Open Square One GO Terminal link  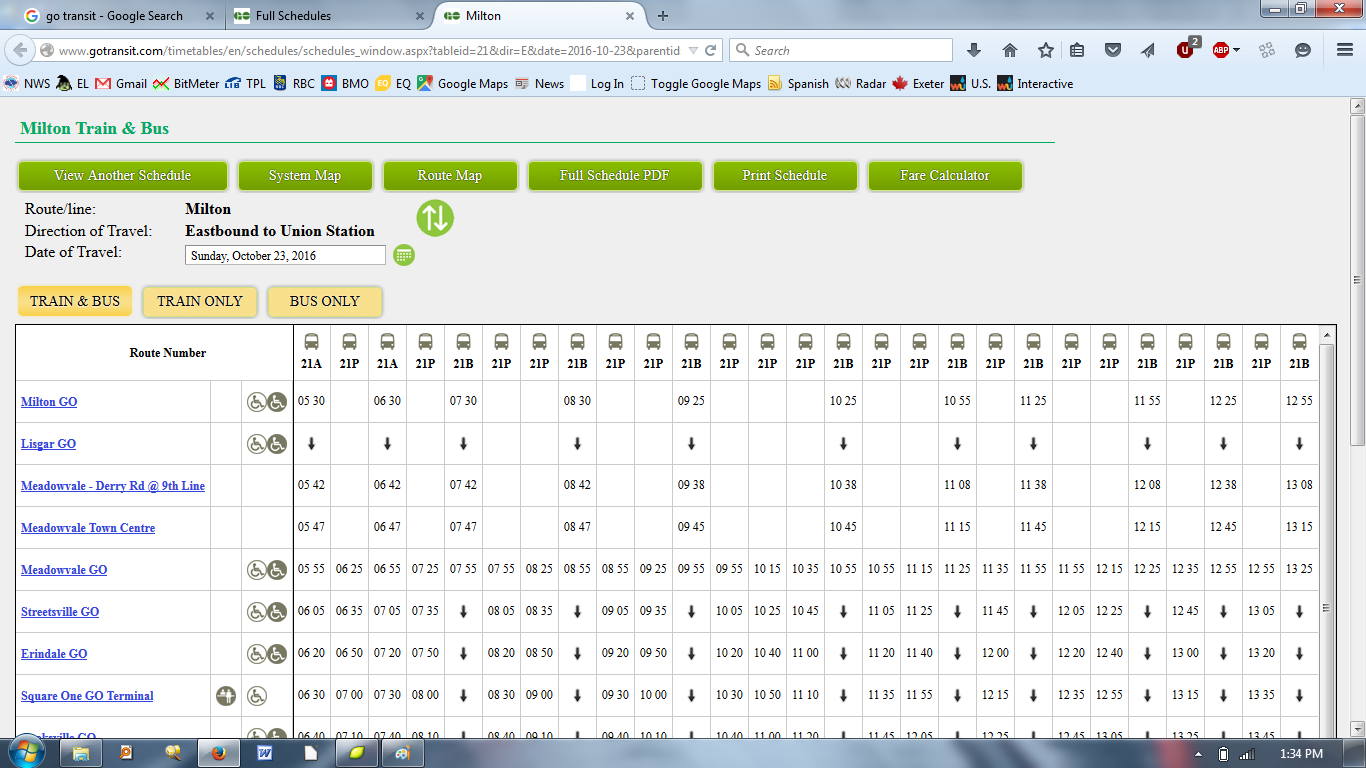[87, 696]
